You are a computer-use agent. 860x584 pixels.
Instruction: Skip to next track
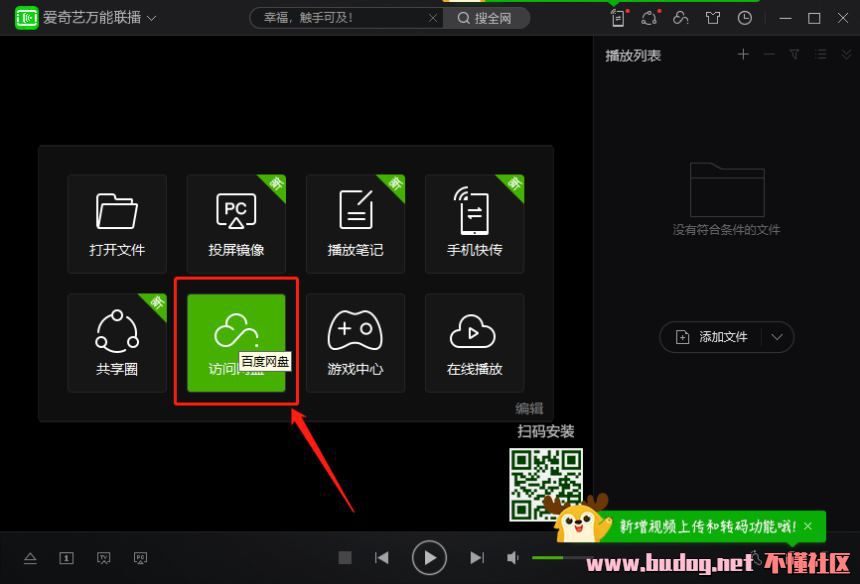point(477,558)
